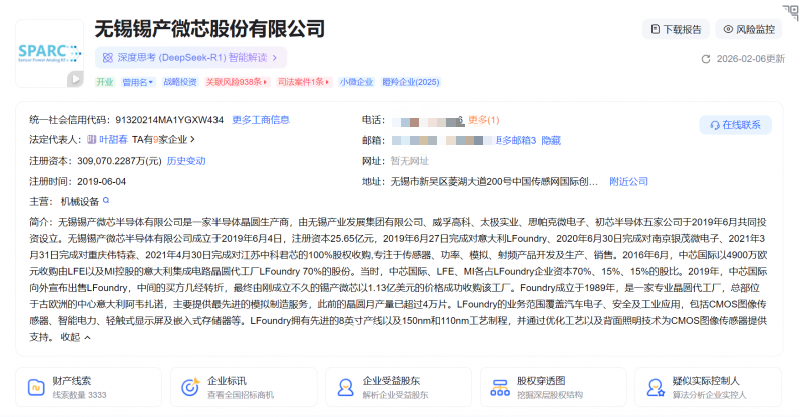Play the SPARC company logo video

tap(76, 79)
